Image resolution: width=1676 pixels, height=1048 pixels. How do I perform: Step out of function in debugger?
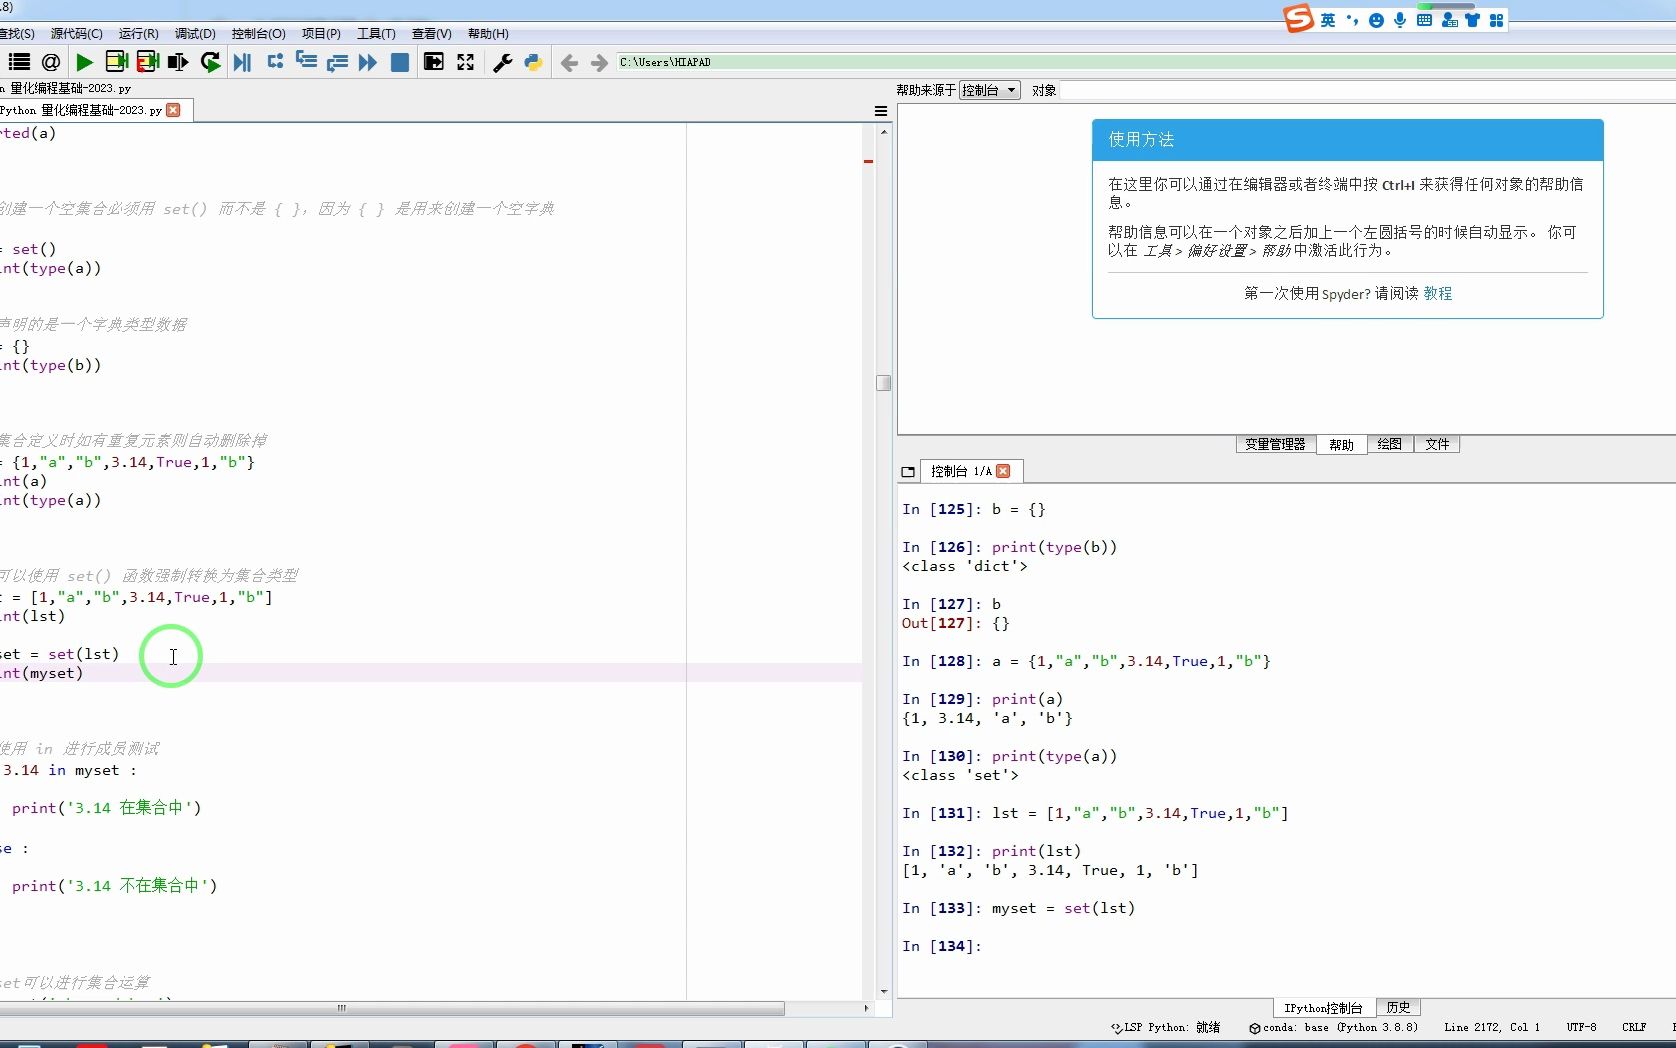(x=337, y=62)
